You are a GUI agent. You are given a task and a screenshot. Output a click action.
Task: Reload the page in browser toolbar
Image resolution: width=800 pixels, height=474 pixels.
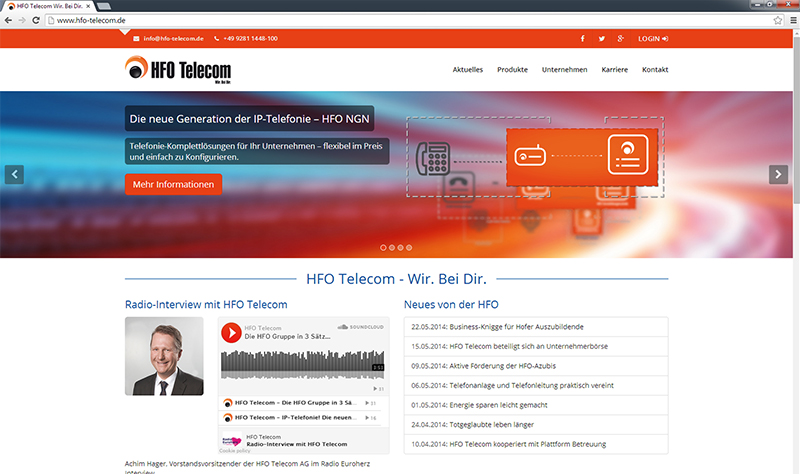coord(36,19)
